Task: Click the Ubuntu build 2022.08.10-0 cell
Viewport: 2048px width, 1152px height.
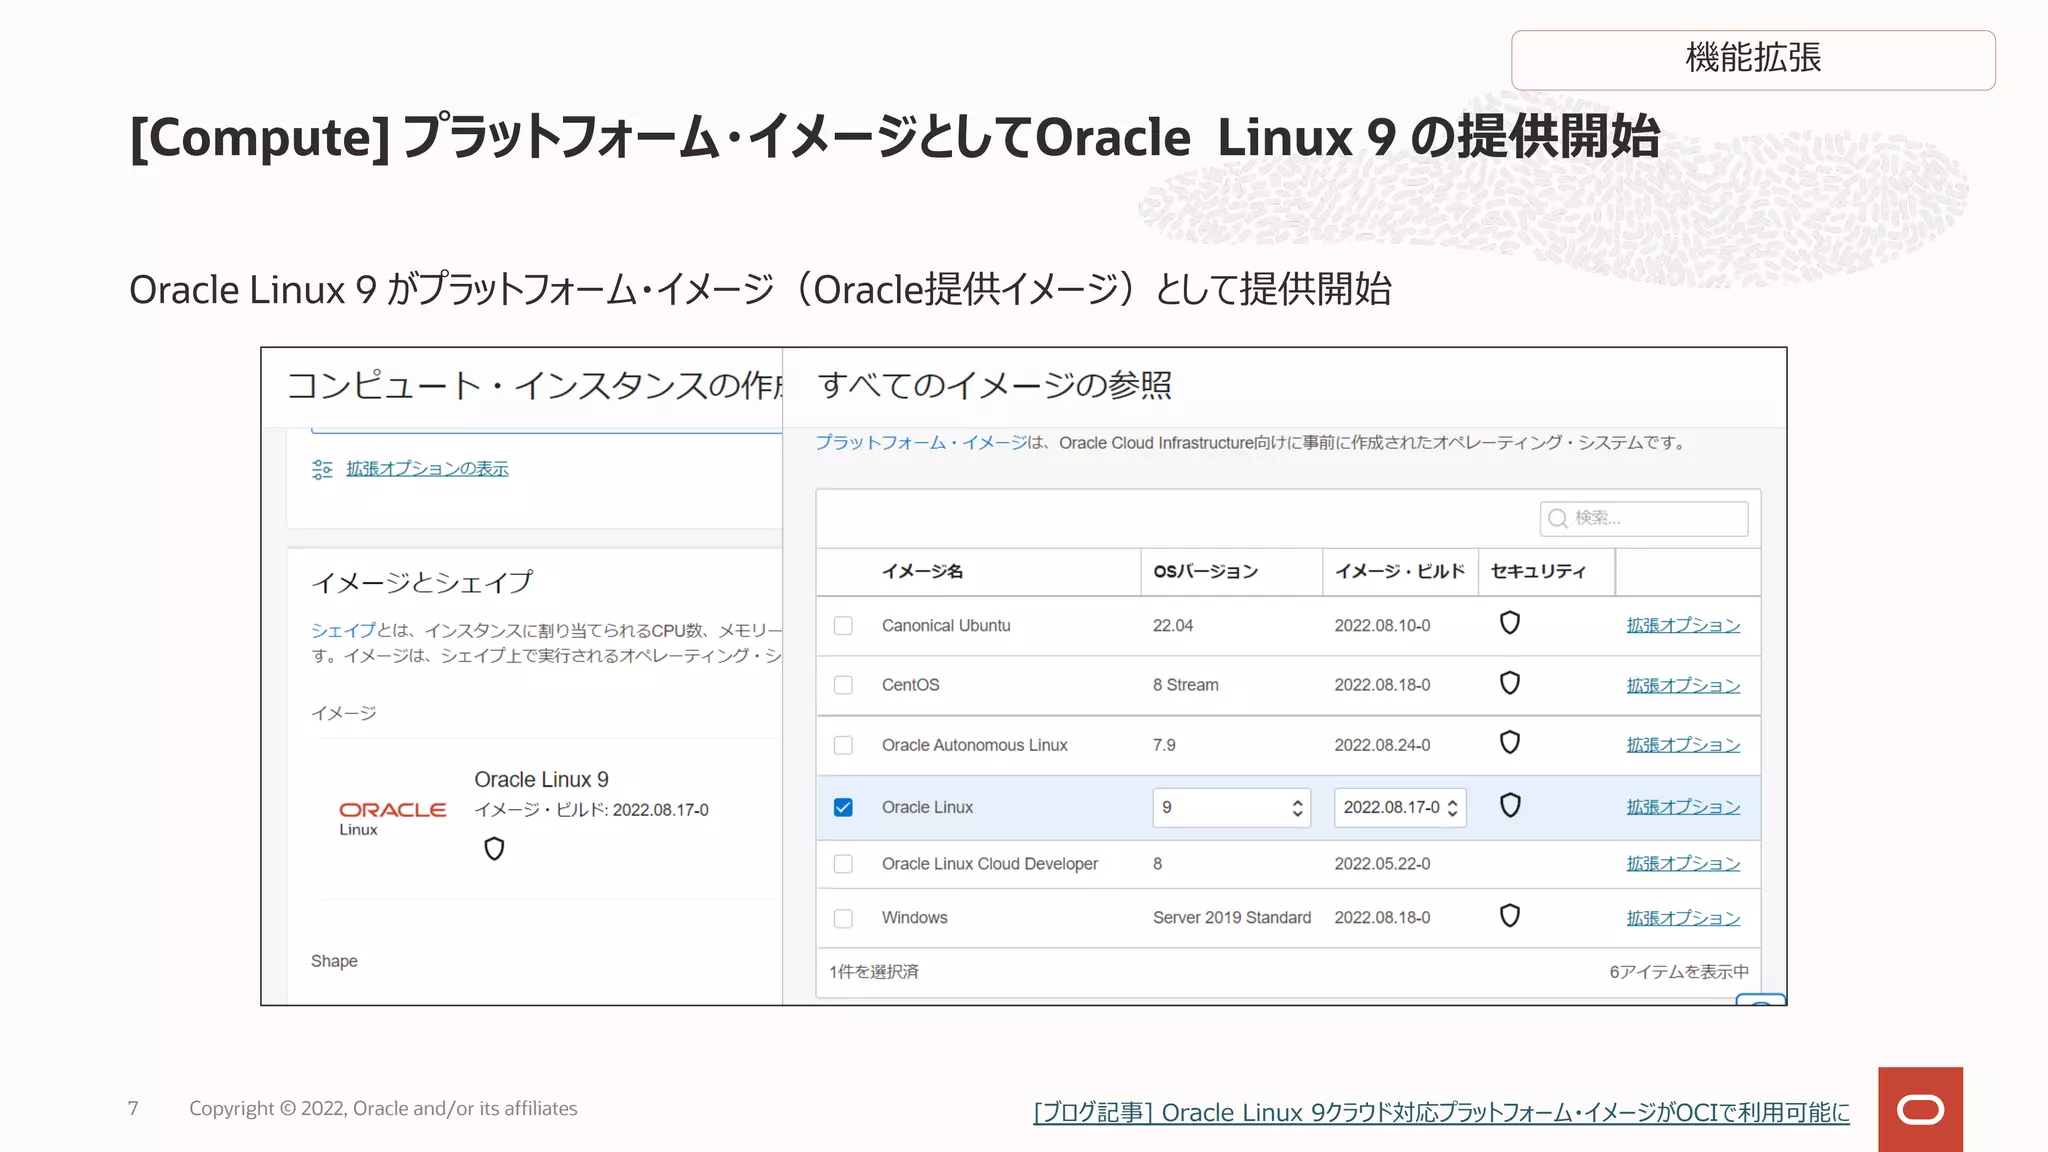Action: 1382,626
